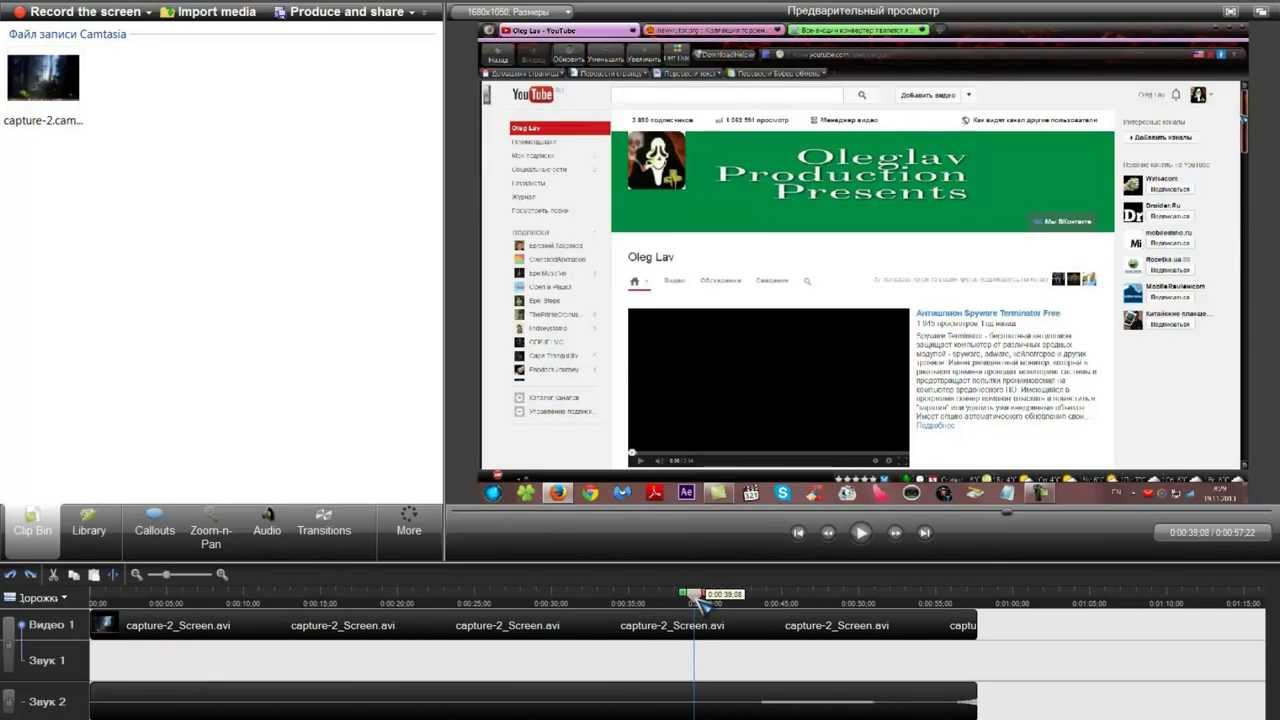Select the Звук 2 track label
Image resolution: width=1280 pixels, height=720 pixels.
[x=47, y=702]
